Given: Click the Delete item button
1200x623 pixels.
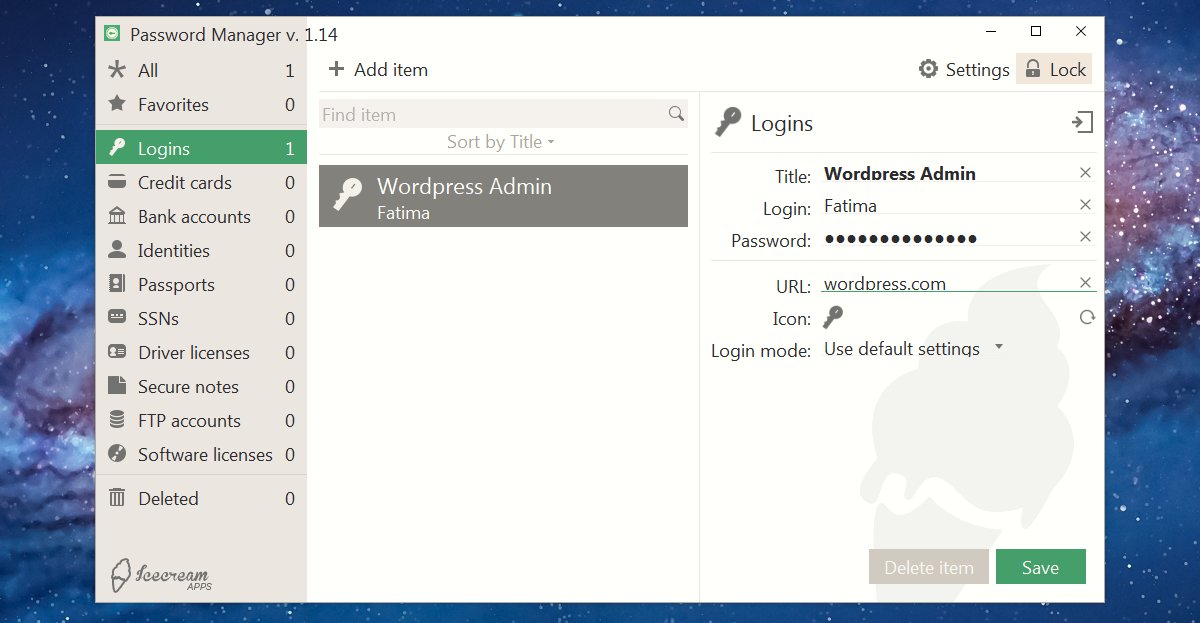Looking at the screenshot, I should pos(929,567).
